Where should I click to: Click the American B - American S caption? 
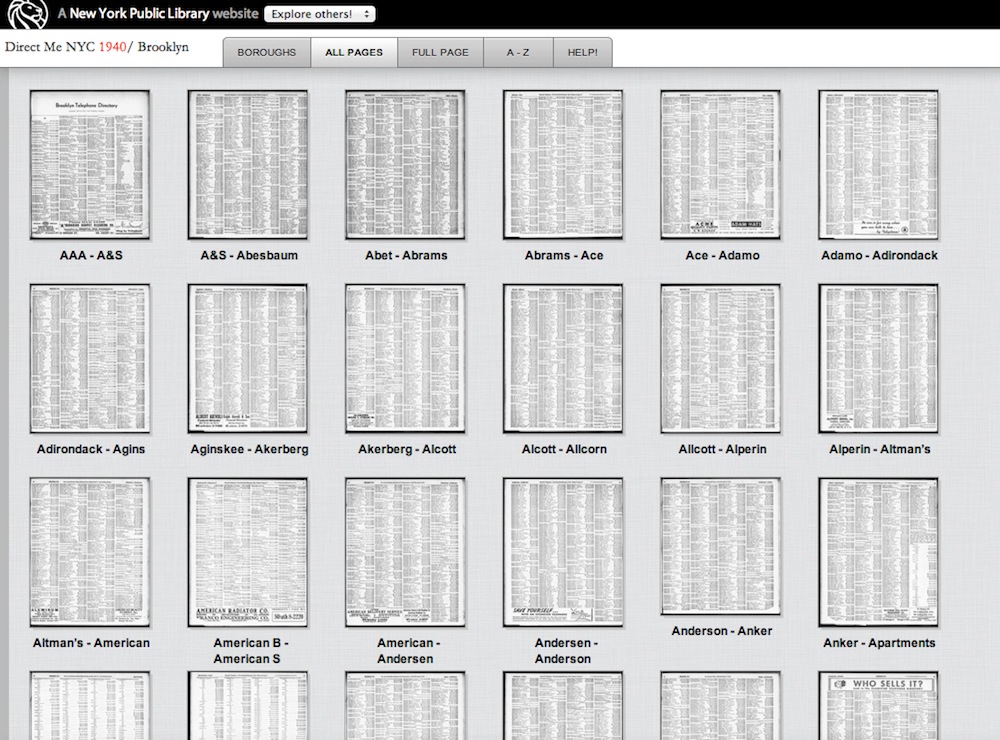coord(249,651)
